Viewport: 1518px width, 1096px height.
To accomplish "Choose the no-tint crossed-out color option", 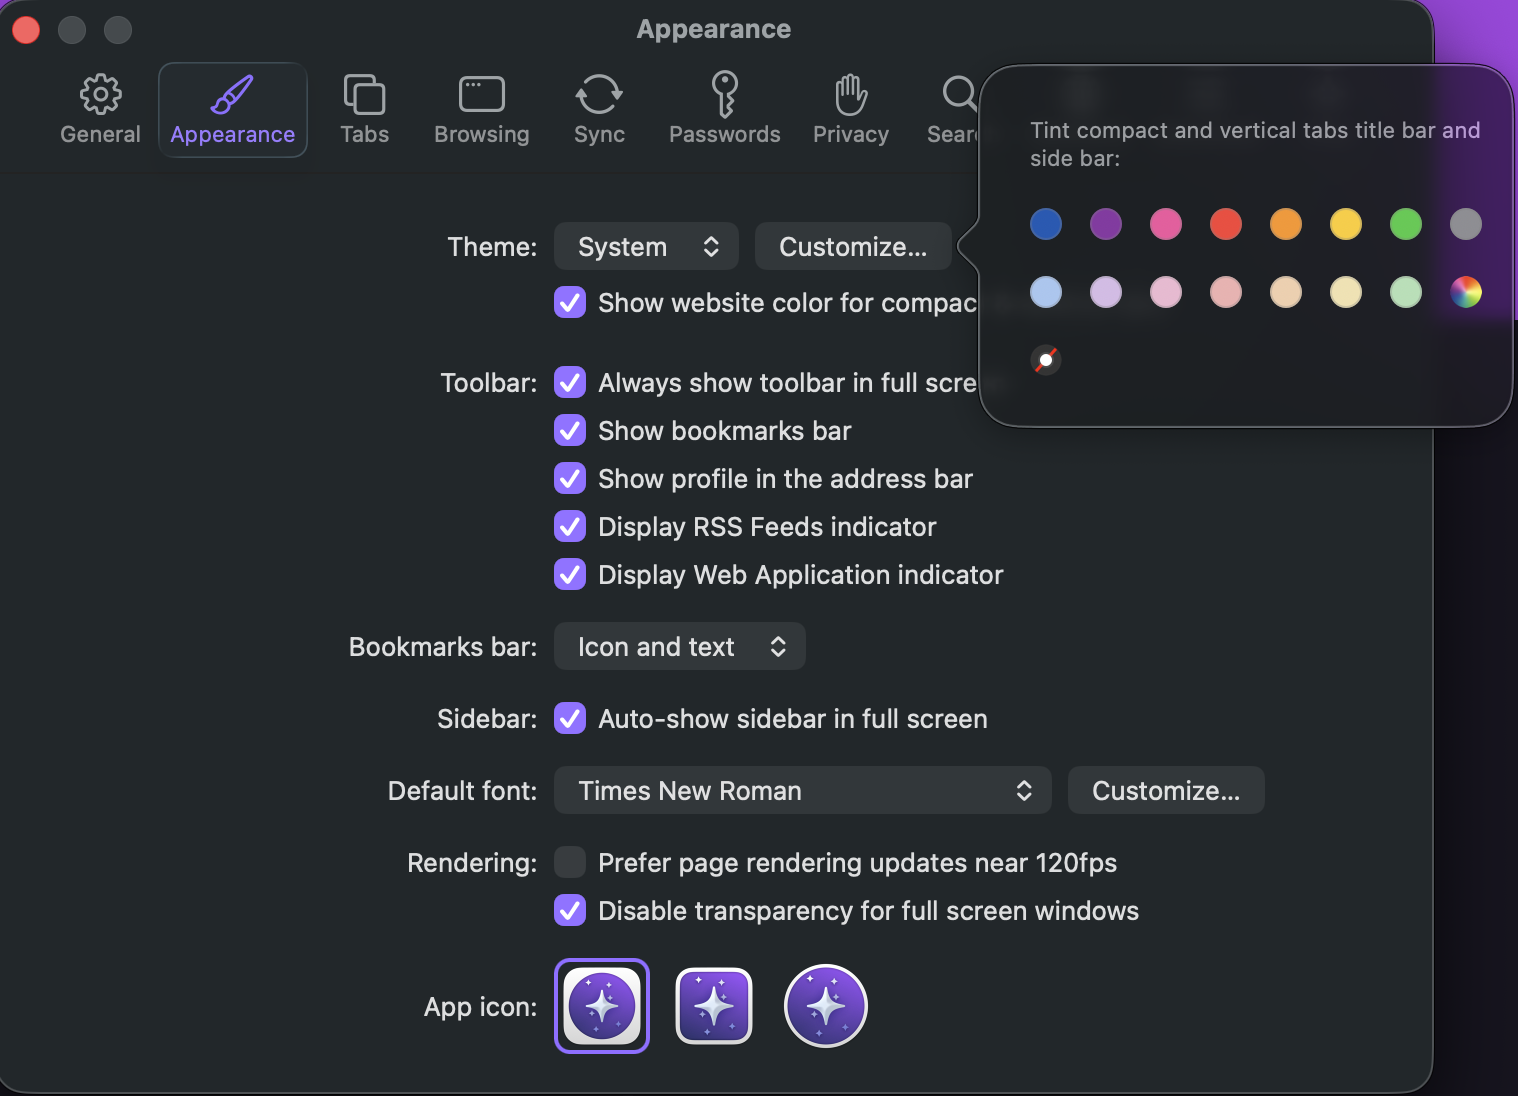I will (x=1046, y=360).
